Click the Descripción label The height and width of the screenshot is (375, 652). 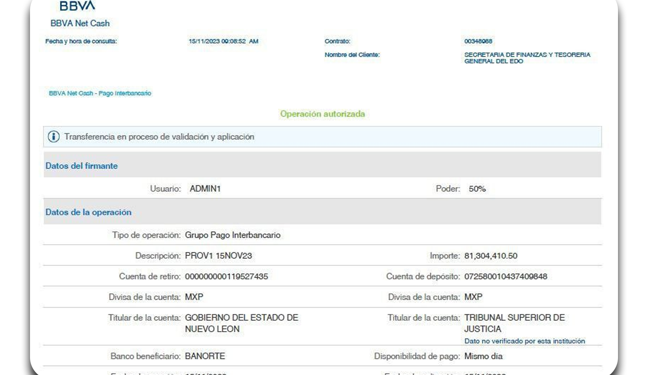tap(158, 256)
